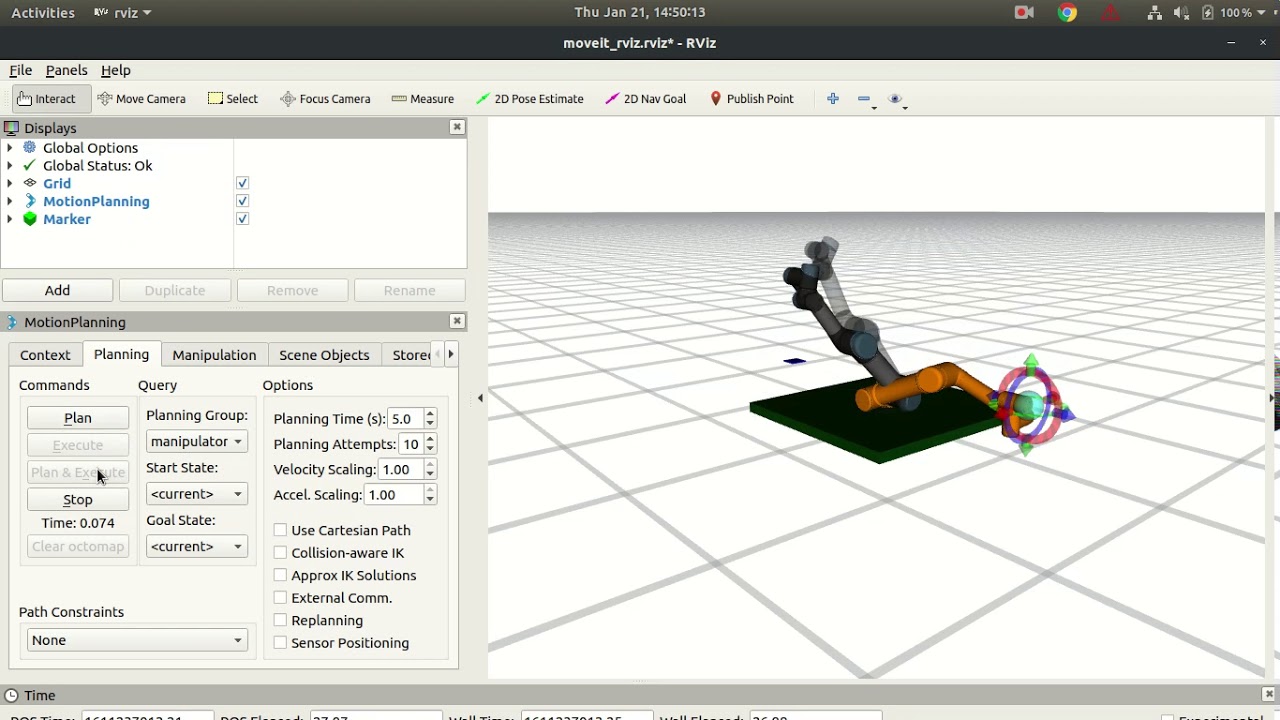1280x720 pixels.
Task: Select the 2D Nav Goal tool
Action: click(645, 99)
